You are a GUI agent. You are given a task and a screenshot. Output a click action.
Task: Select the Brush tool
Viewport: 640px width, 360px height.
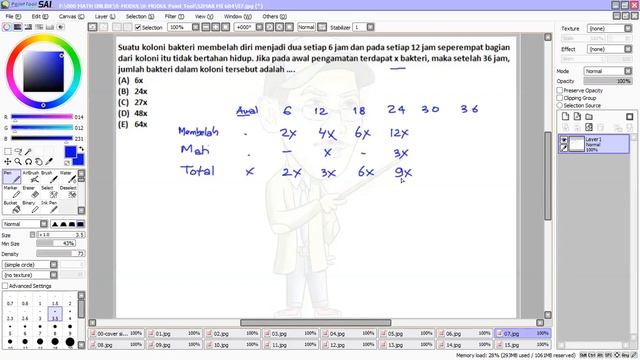pos(49,177)
